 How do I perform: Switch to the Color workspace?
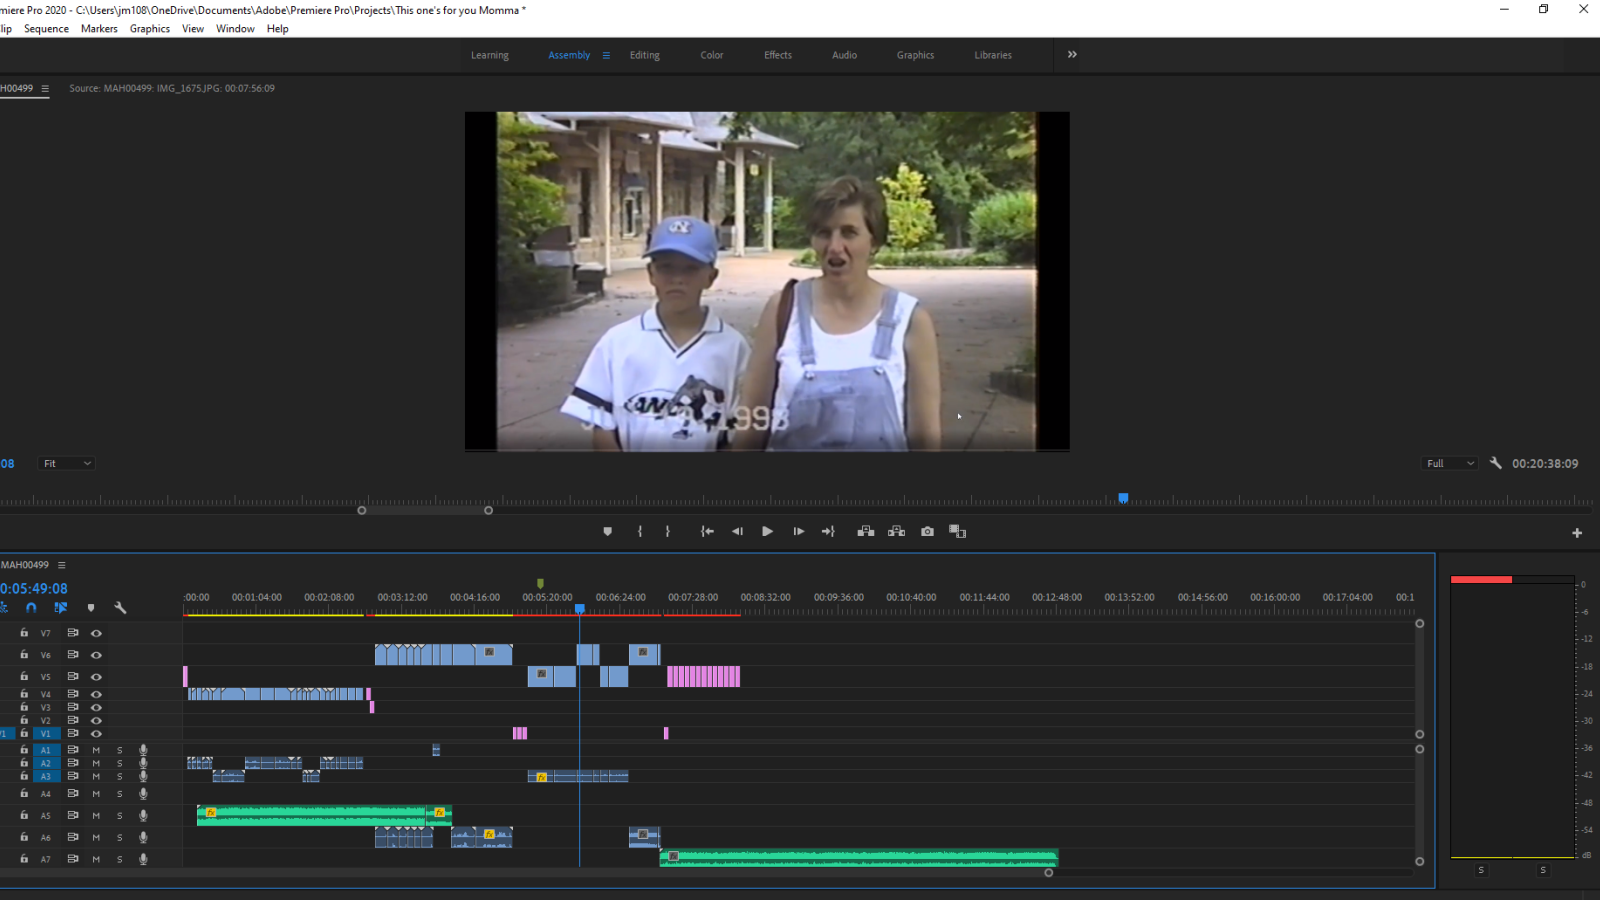pos(712,55)
